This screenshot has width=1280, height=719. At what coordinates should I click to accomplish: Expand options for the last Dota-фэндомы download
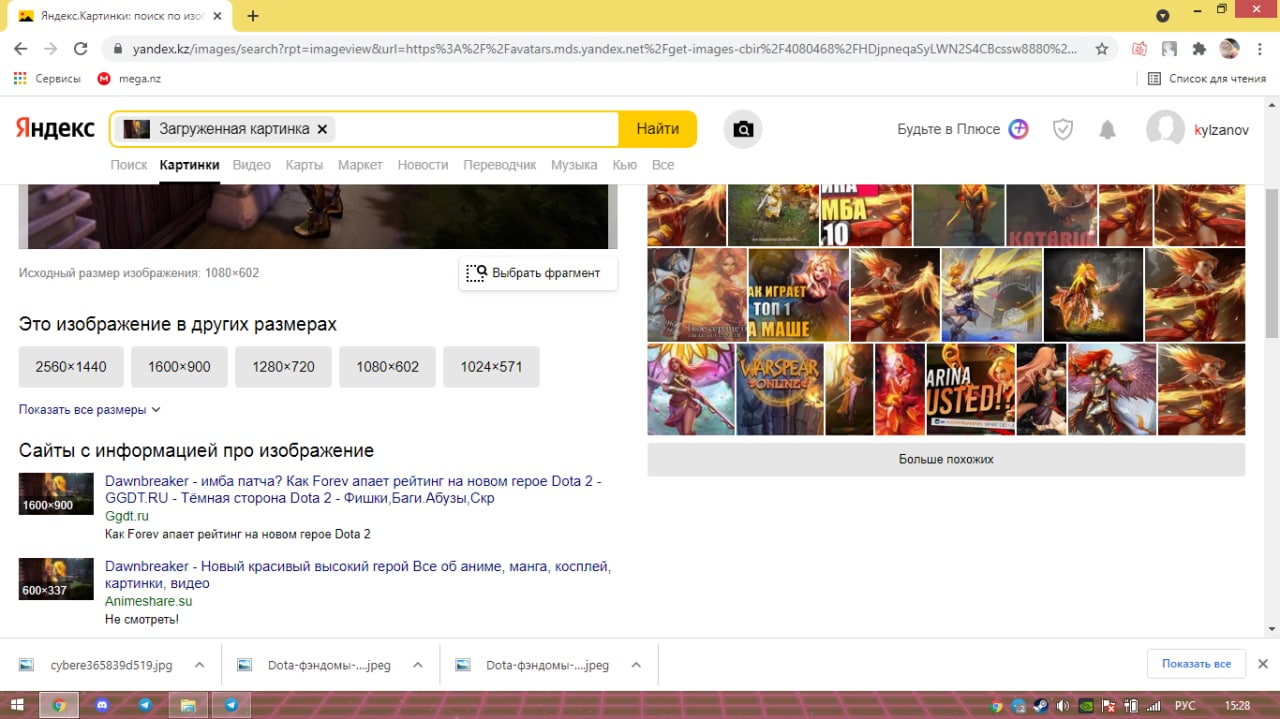636,664
